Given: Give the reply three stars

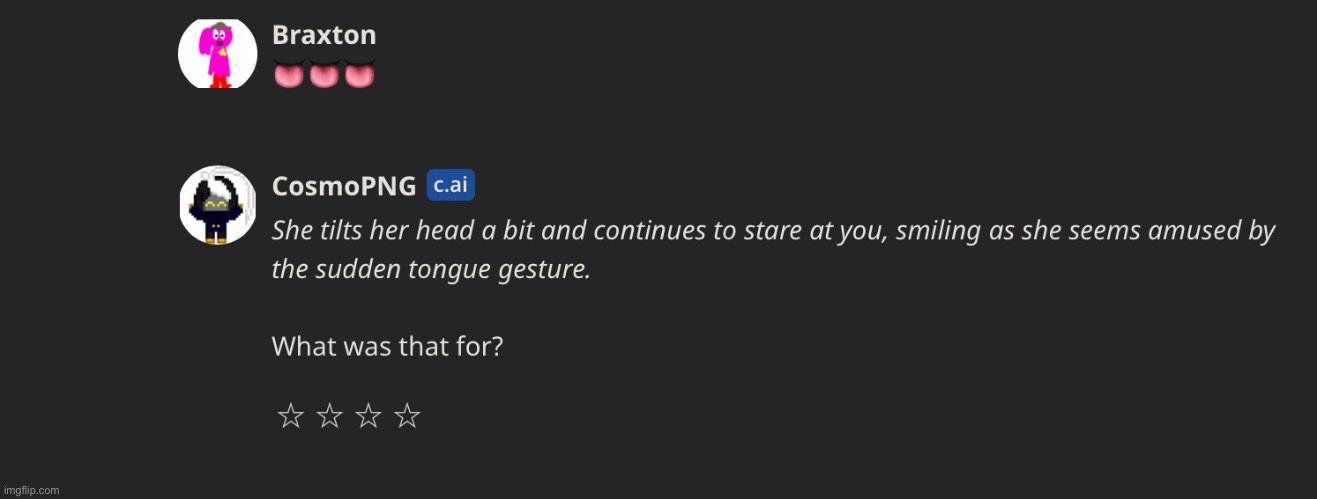Looking at the screenshot, I should 368,416.
